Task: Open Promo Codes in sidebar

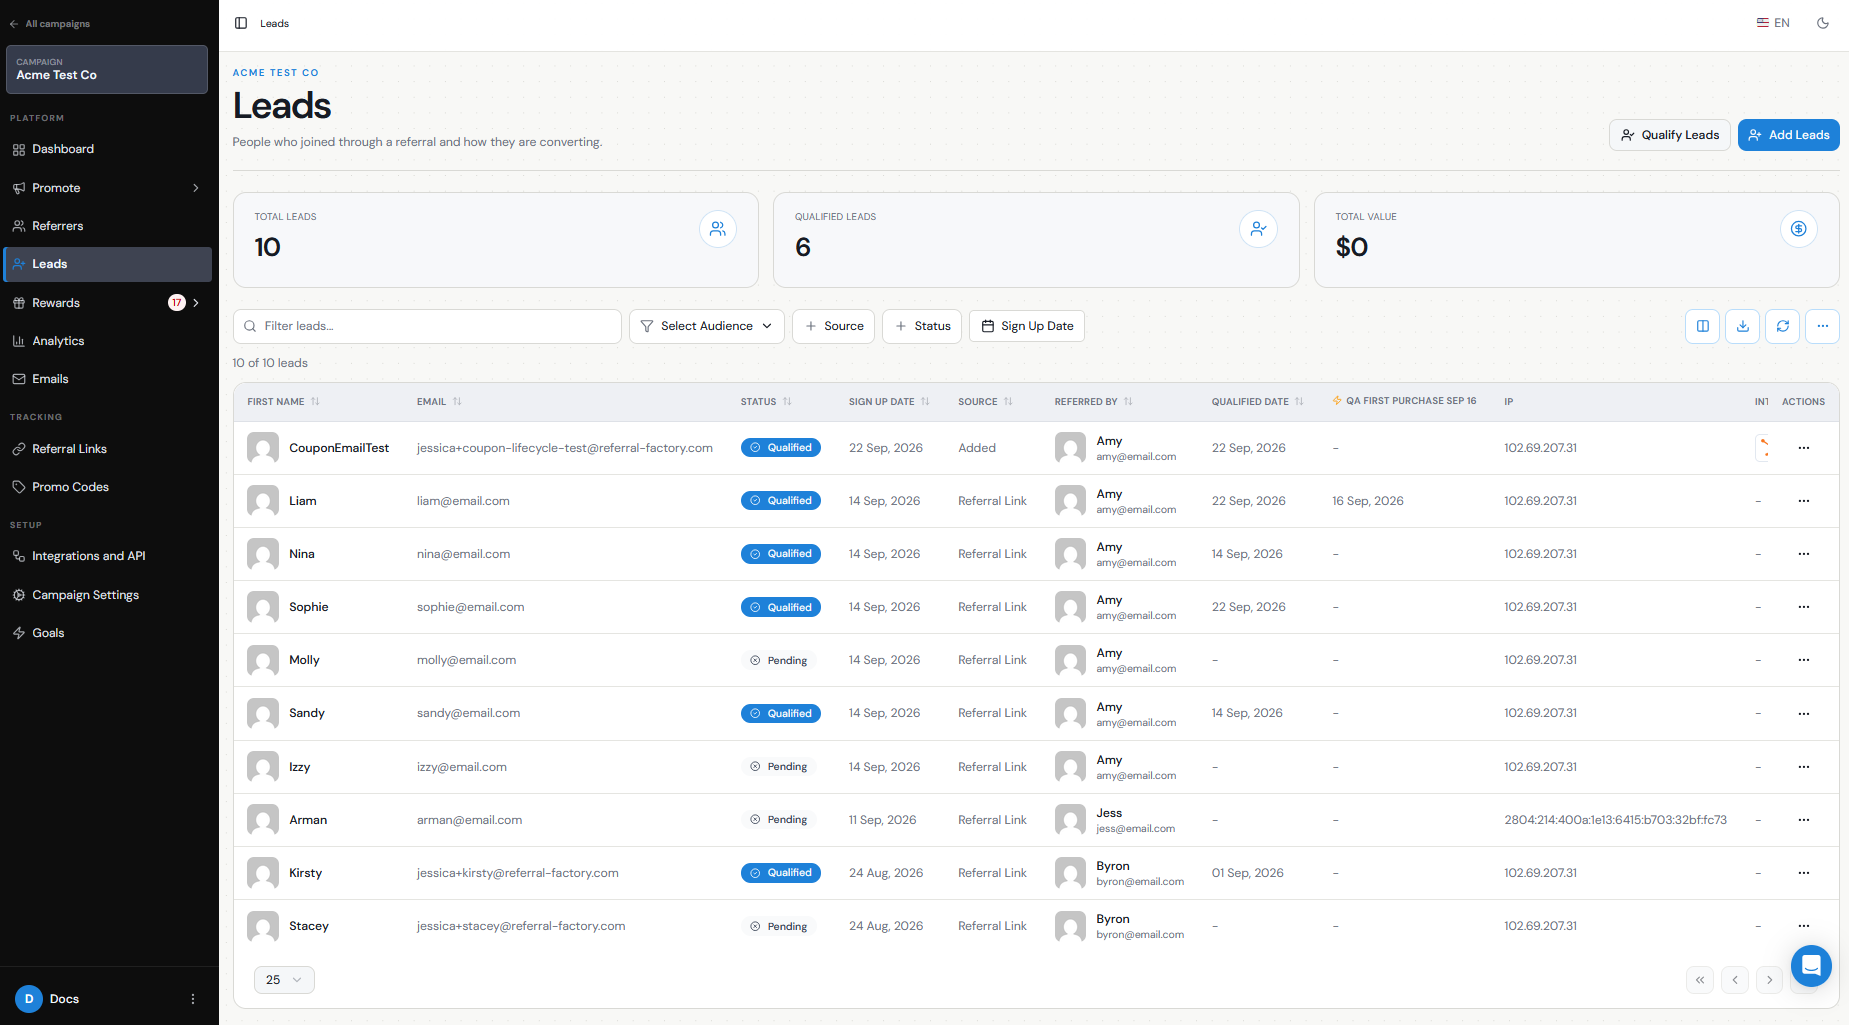Action: [108, 487]
